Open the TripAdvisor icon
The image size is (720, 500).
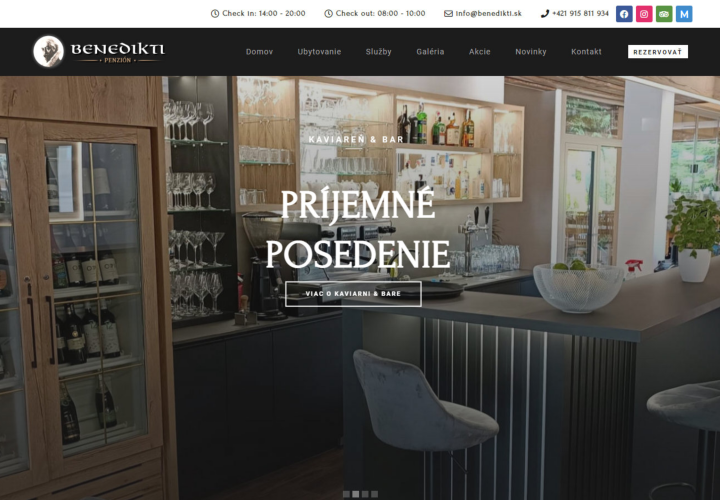point(664,14)
